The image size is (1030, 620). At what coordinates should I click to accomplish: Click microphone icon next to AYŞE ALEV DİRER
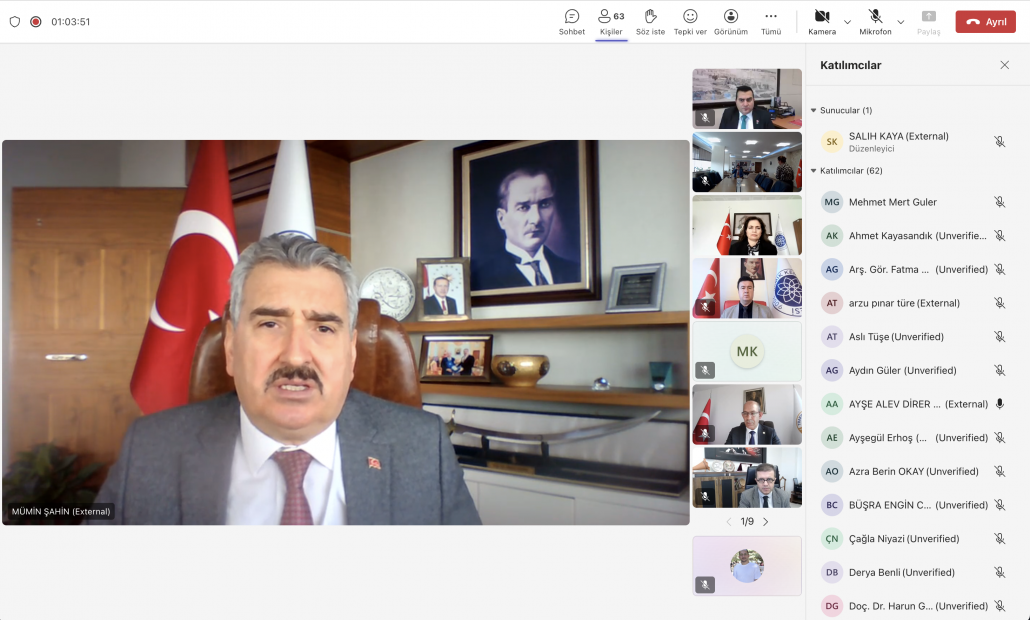(999, 404)
